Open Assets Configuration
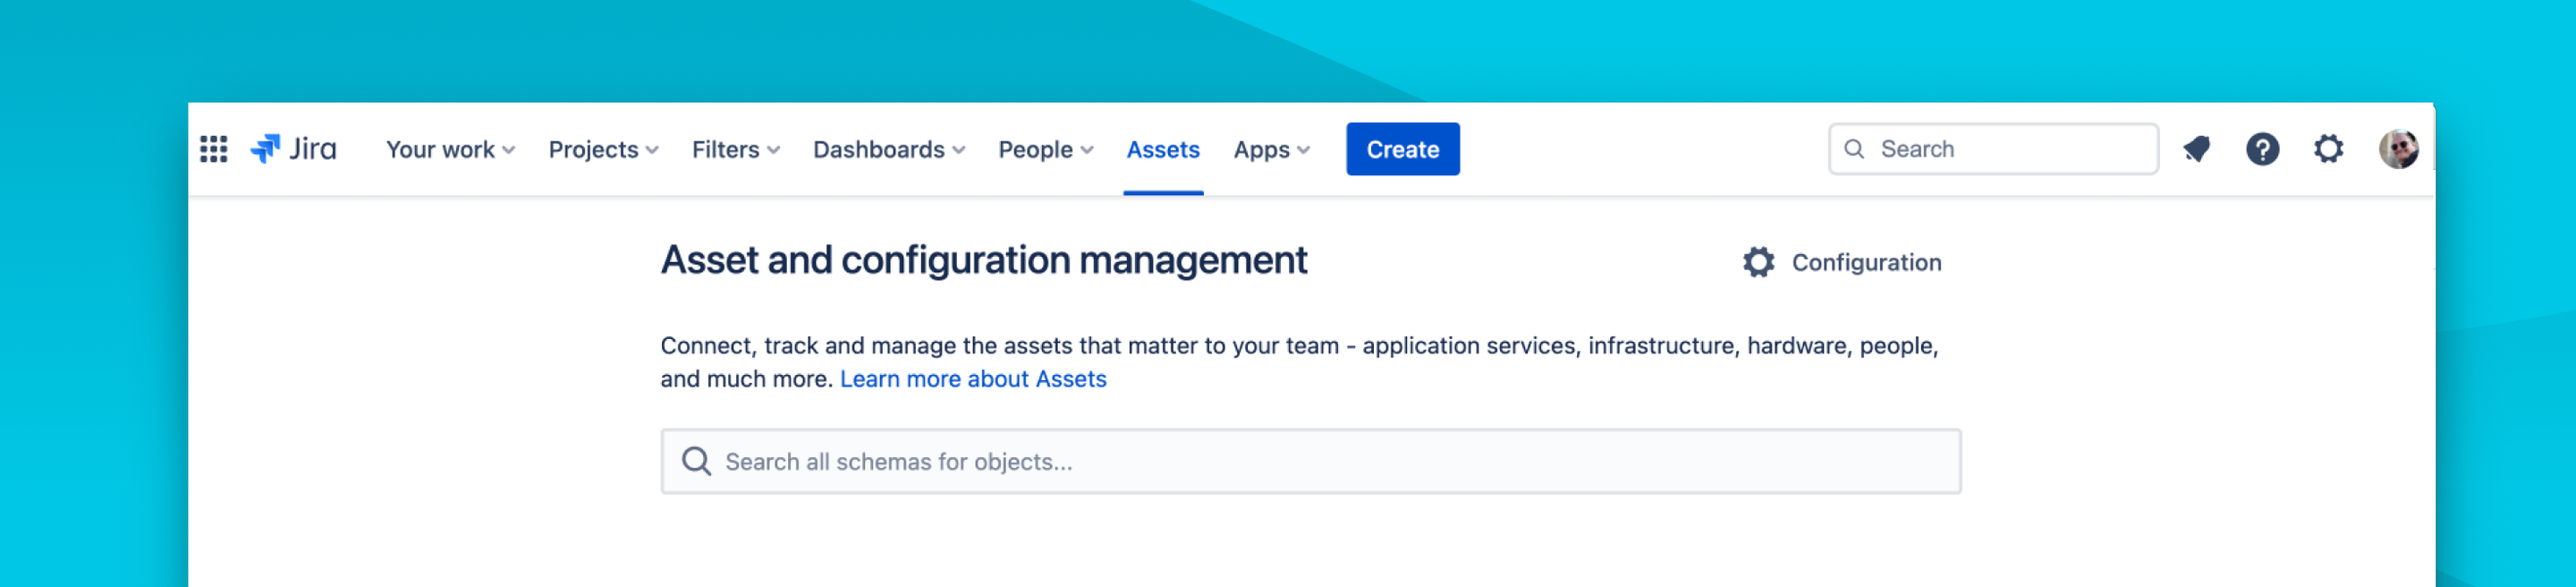The image size is (2576, 587). 1841,262
